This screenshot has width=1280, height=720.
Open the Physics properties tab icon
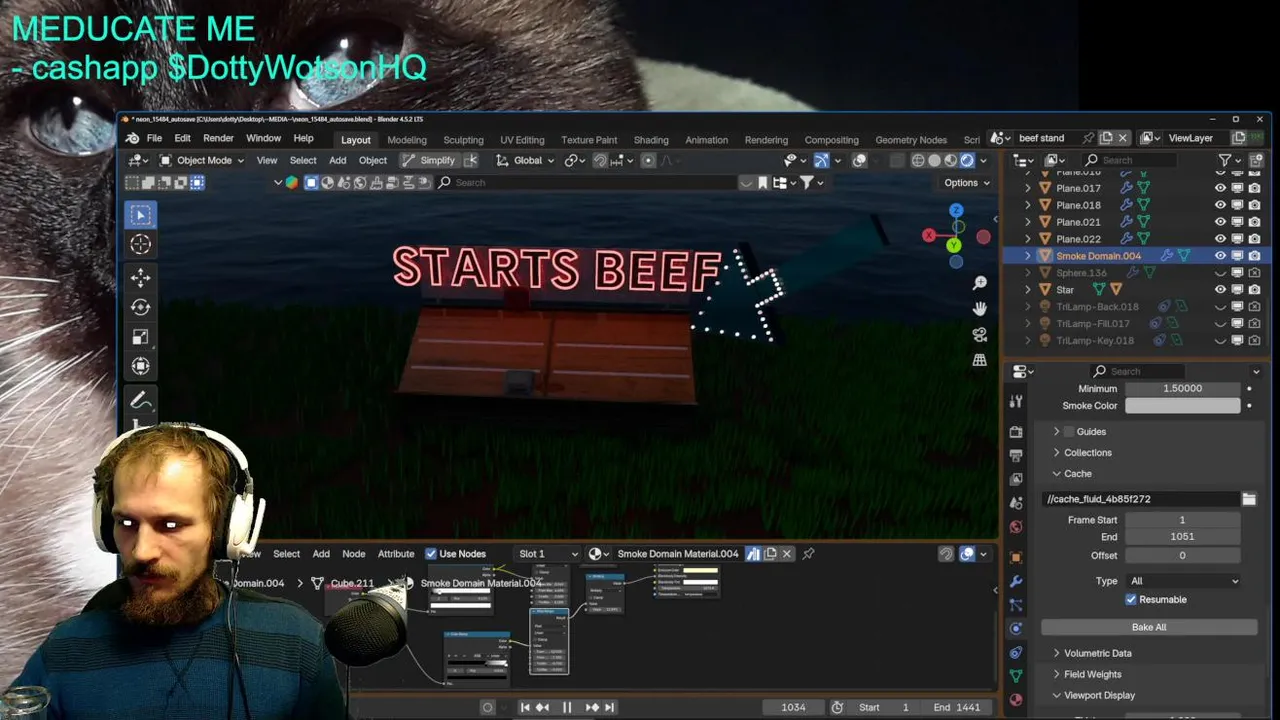click(1016, 628)
